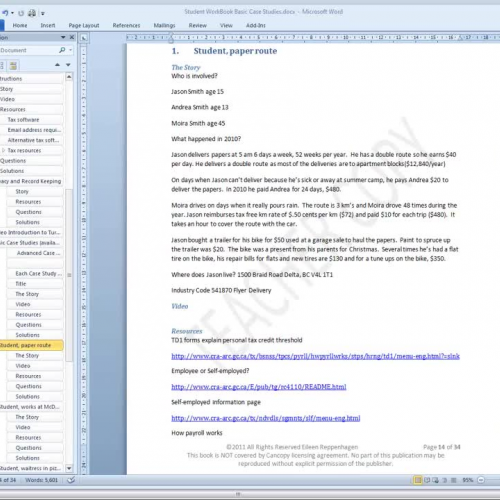Open the rc4110 README.html hyperlink
This screenshot has width=500, height=500.
tap(259, 387)
